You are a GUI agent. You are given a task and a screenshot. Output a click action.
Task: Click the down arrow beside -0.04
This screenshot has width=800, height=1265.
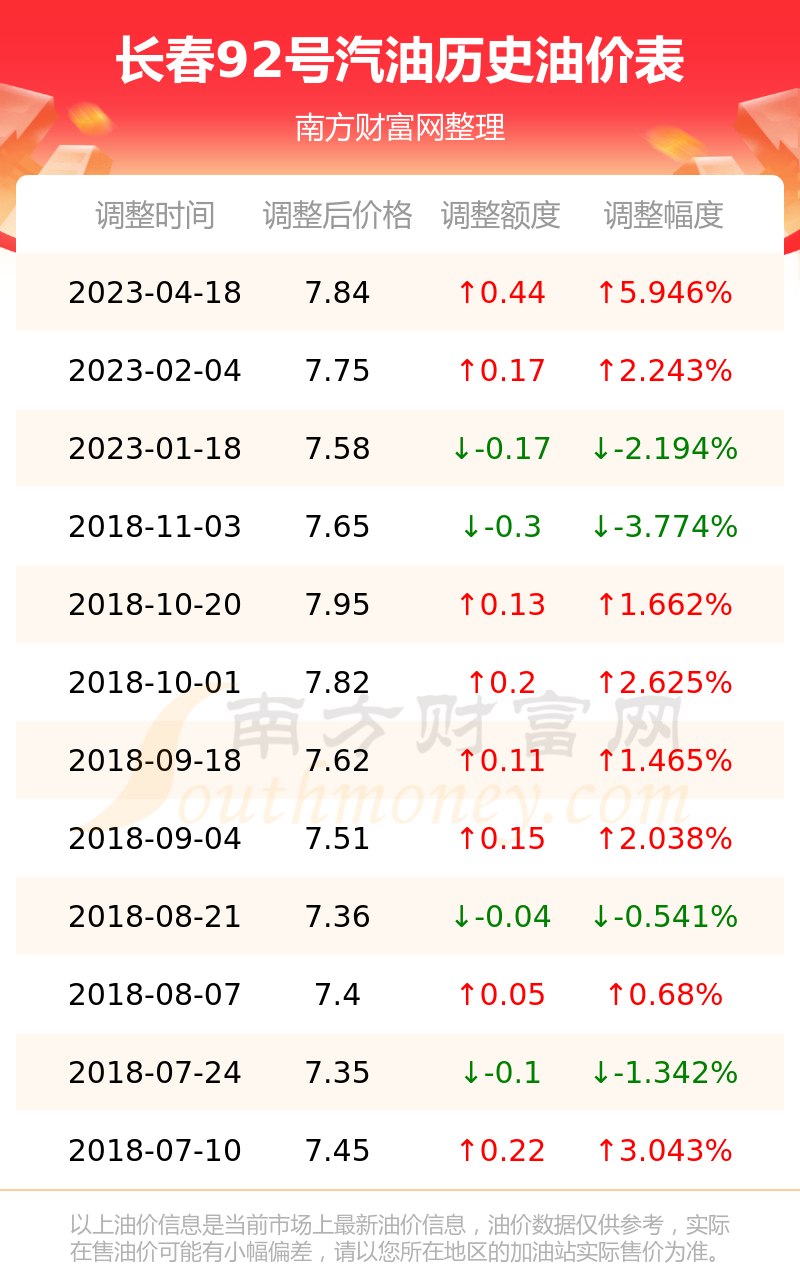(461, 917)
